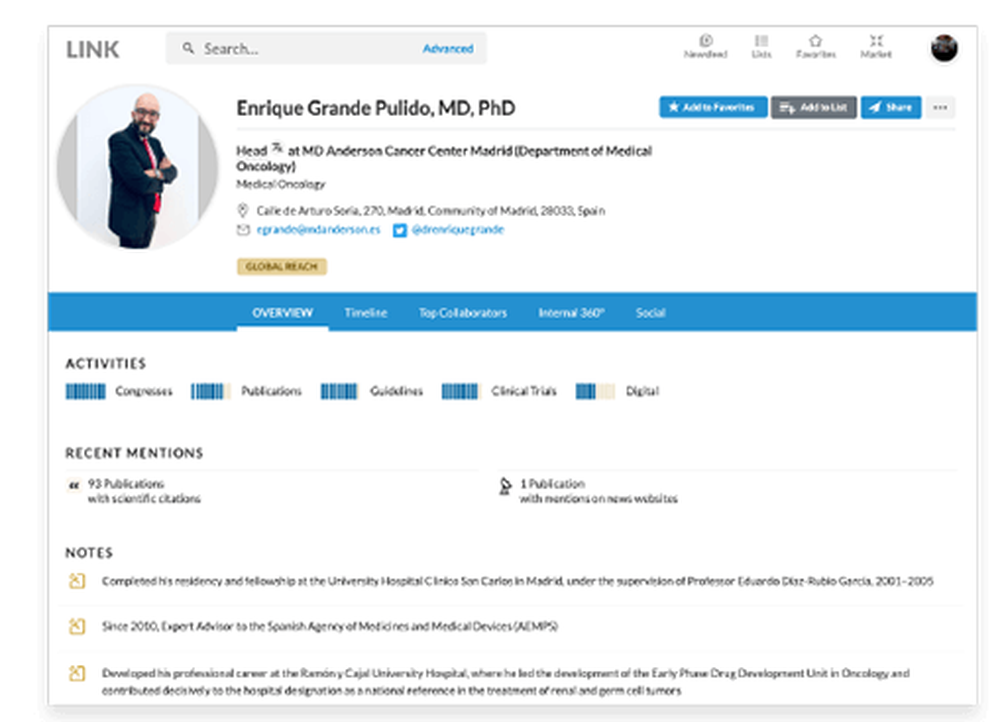Open the Internal 360° tab
The width and height of the screenshot is (1000, 722).
[571, 313]
